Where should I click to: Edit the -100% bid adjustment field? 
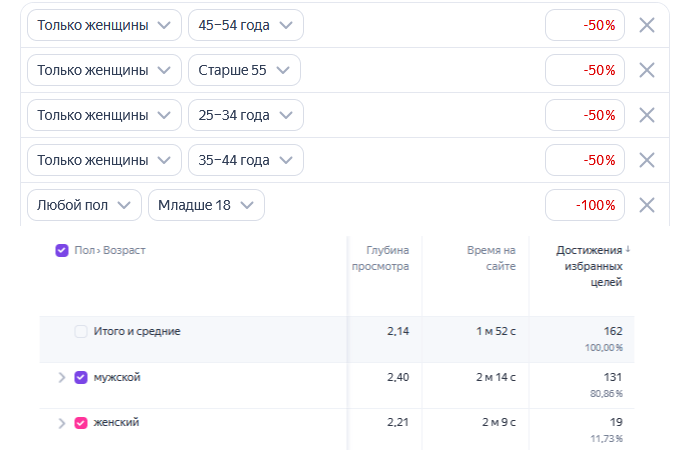pos(585,205)
